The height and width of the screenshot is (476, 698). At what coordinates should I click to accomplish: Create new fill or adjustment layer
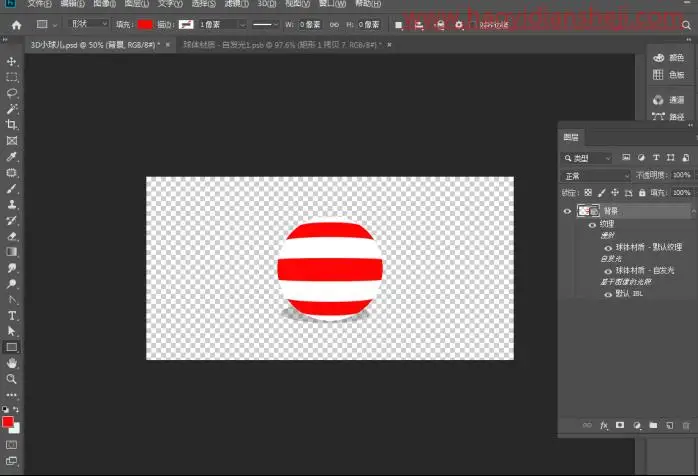pyautogui.click(x=637, y=425)
